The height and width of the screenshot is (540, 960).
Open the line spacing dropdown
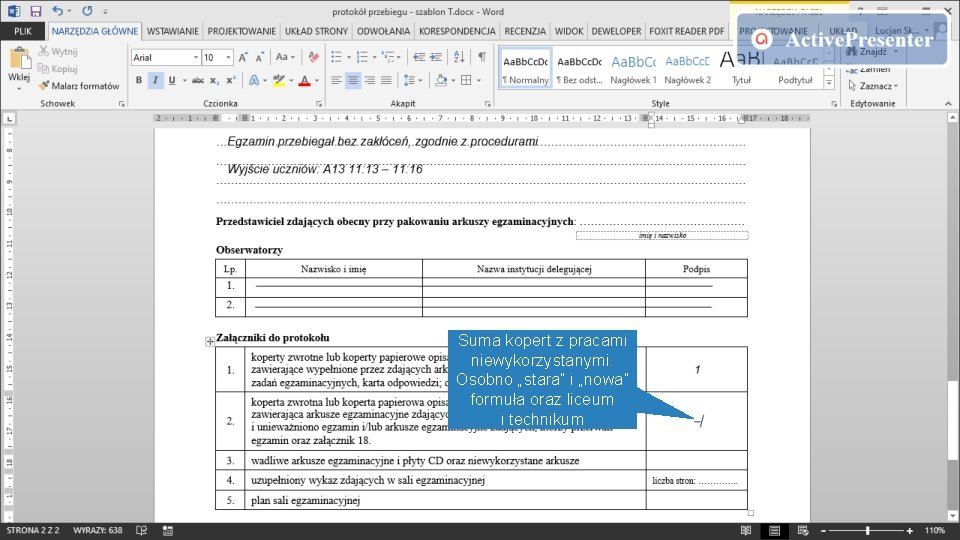pyautogui.click(x=413, y=80)
